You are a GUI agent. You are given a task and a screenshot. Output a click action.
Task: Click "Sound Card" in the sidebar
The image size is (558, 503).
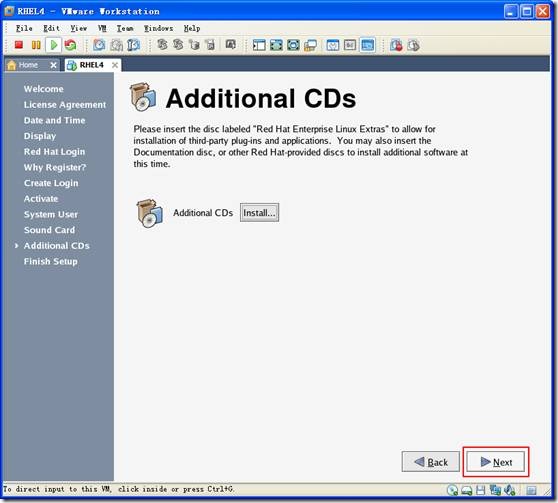(x=49, y=230)
